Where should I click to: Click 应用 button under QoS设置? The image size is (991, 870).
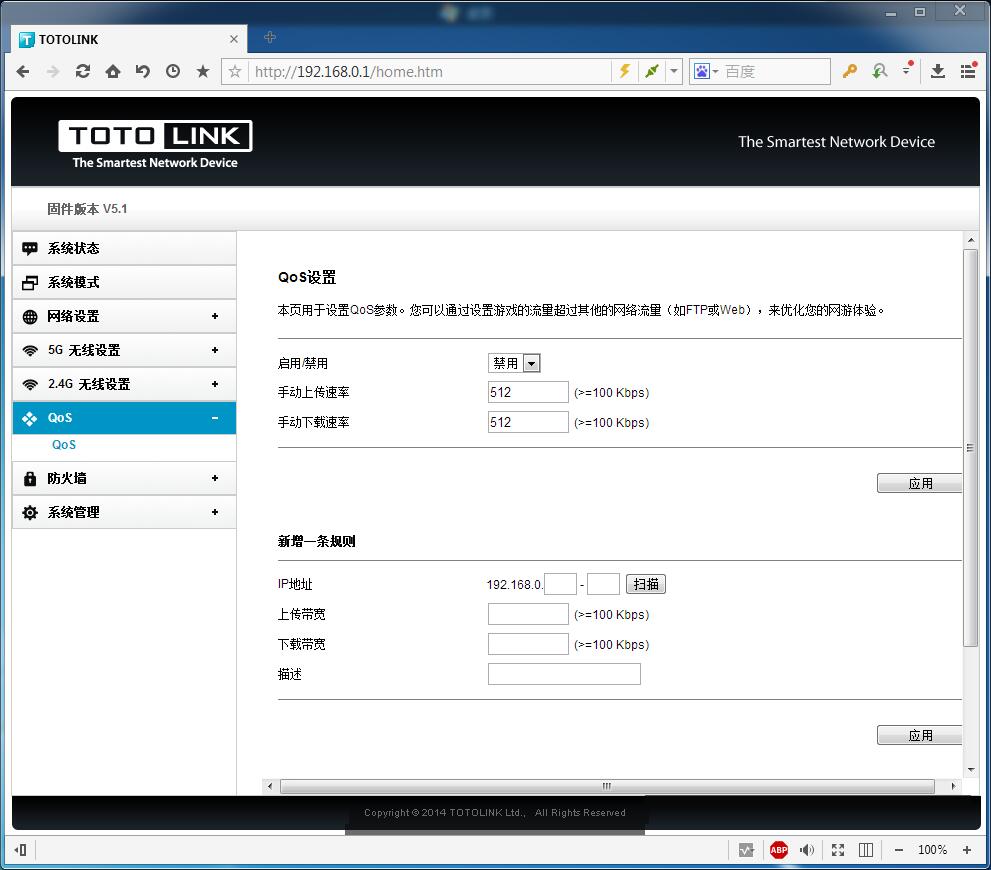(x=920, y=483)
